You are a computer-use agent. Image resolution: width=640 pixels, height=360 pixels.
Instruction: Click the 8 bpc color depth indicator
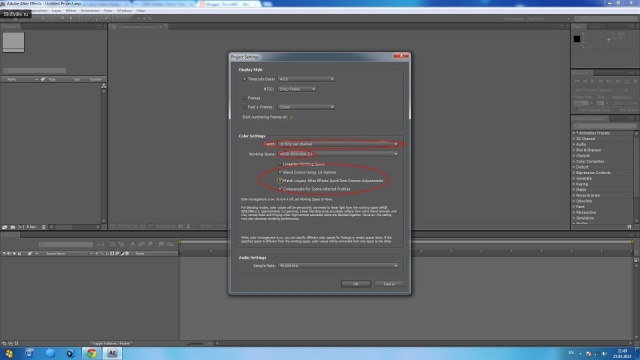(31, 227)
